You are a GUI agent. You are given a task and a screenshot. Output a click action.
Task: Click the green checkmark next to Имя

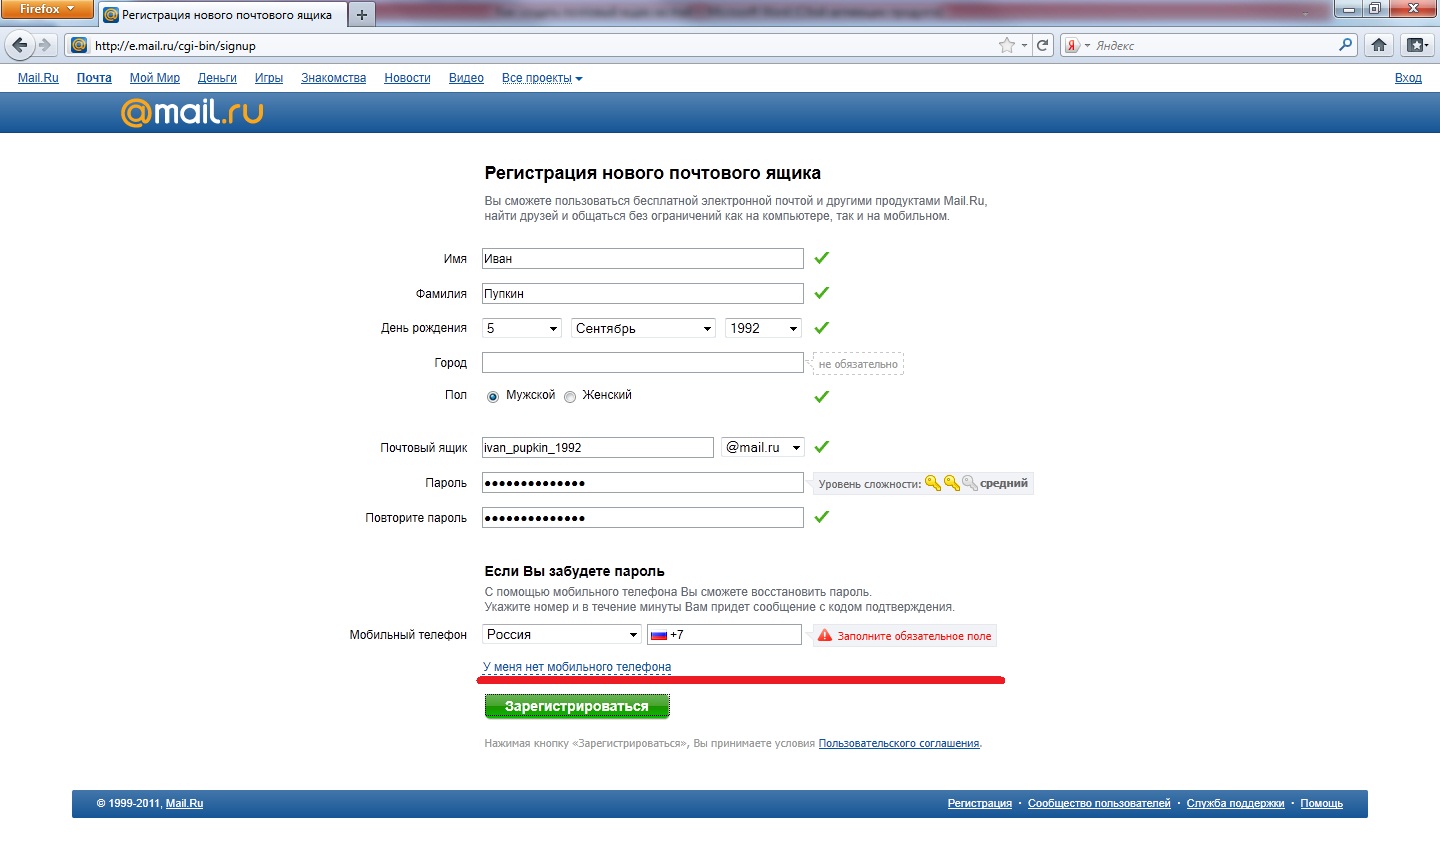(822, 258)
